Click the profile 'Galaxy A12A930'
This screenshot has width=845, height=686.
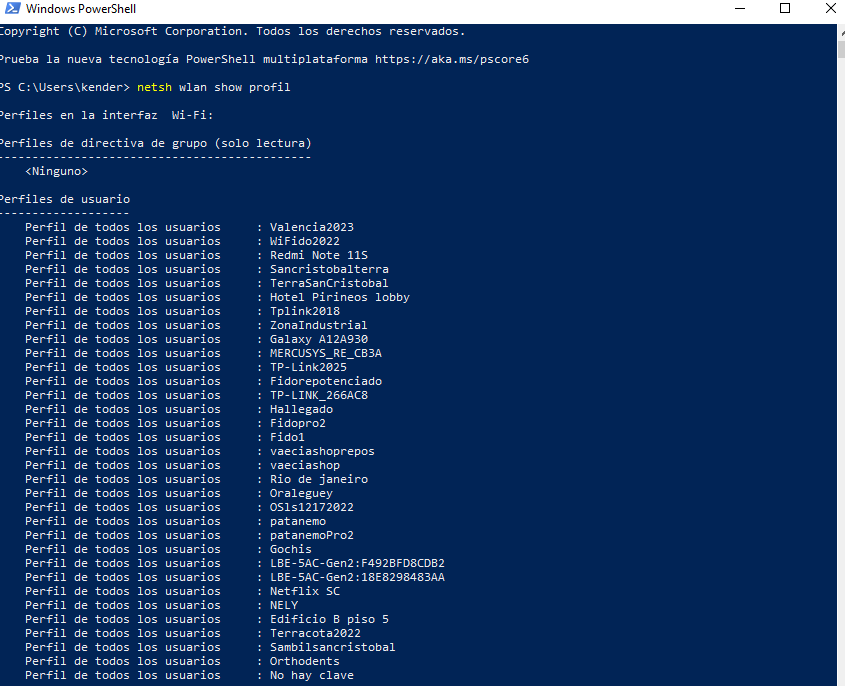point(318,339)
